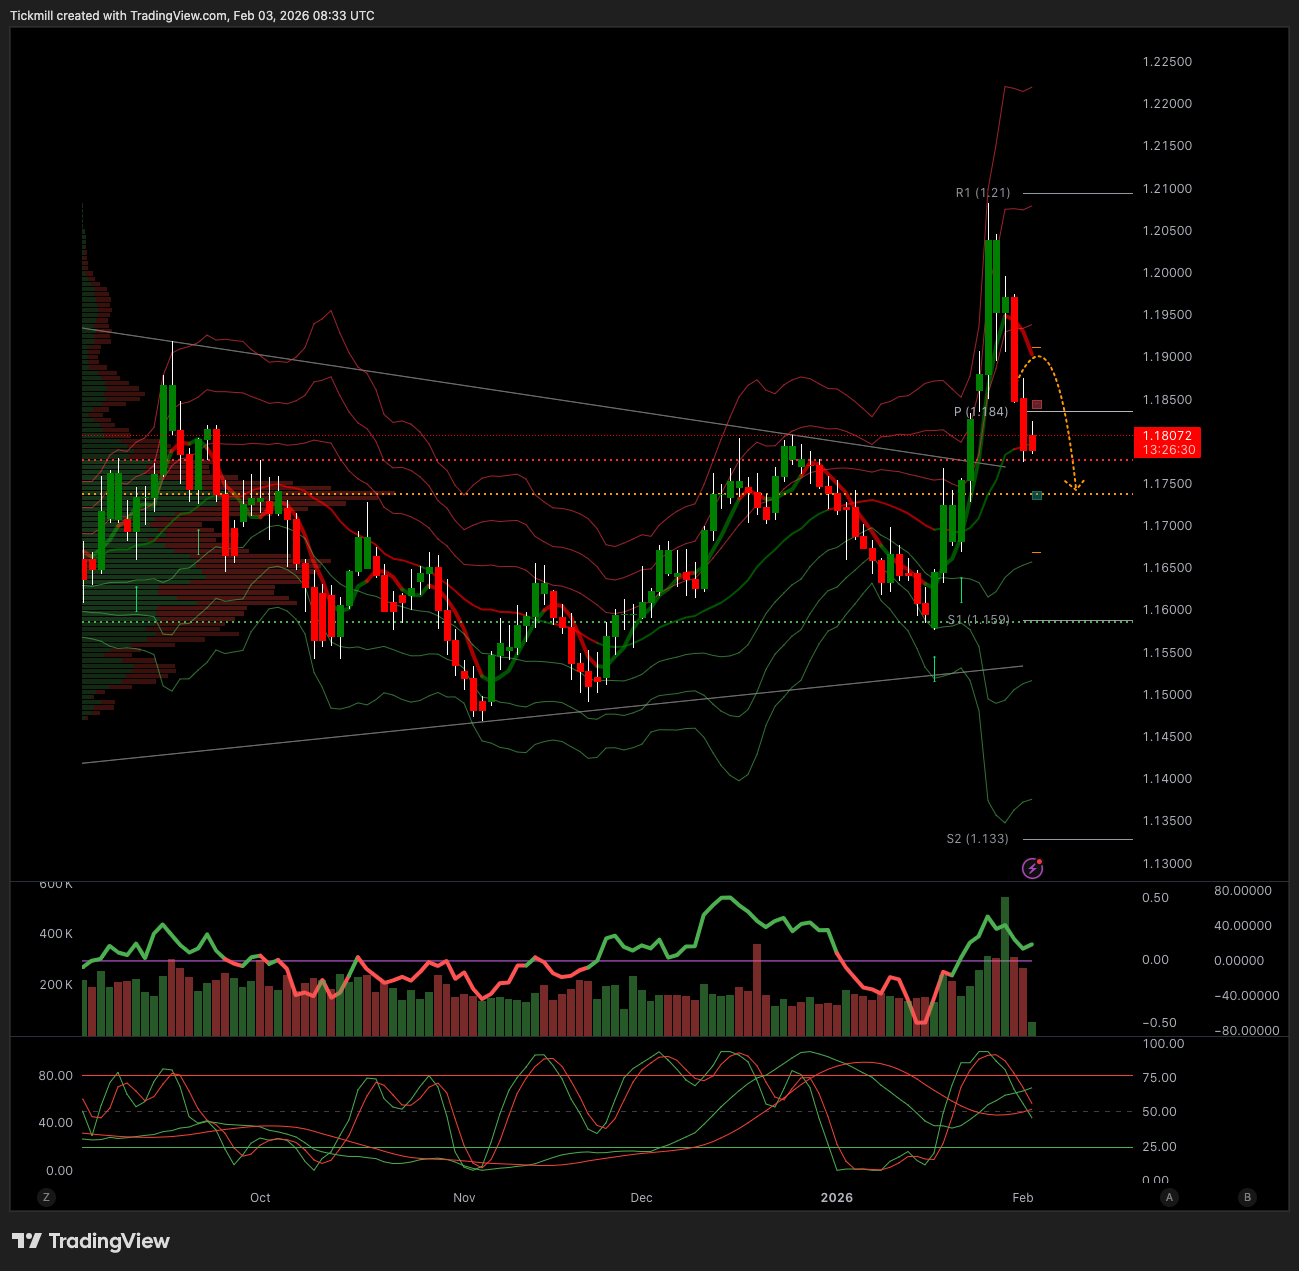The height and width of the screenshot is (1271, 1299).
Task: Click the S1 (1.159) support label
Action: pos(978,620)
